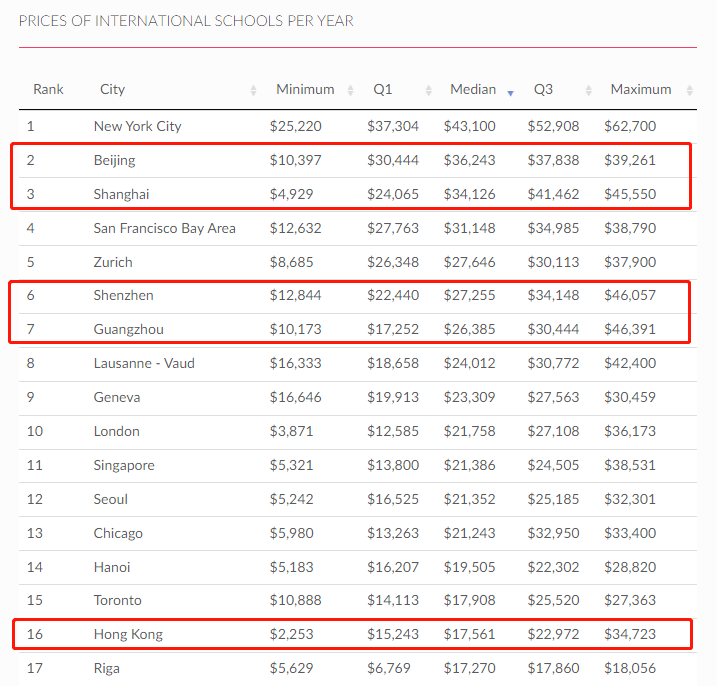
Task: Click the City column sort arrows
Action: pyautogui.click(x=254, y=90)
